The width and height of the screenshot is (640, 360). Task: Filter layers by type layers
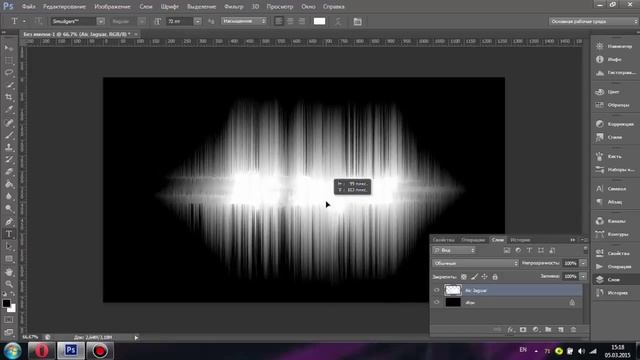click(529, 250)
